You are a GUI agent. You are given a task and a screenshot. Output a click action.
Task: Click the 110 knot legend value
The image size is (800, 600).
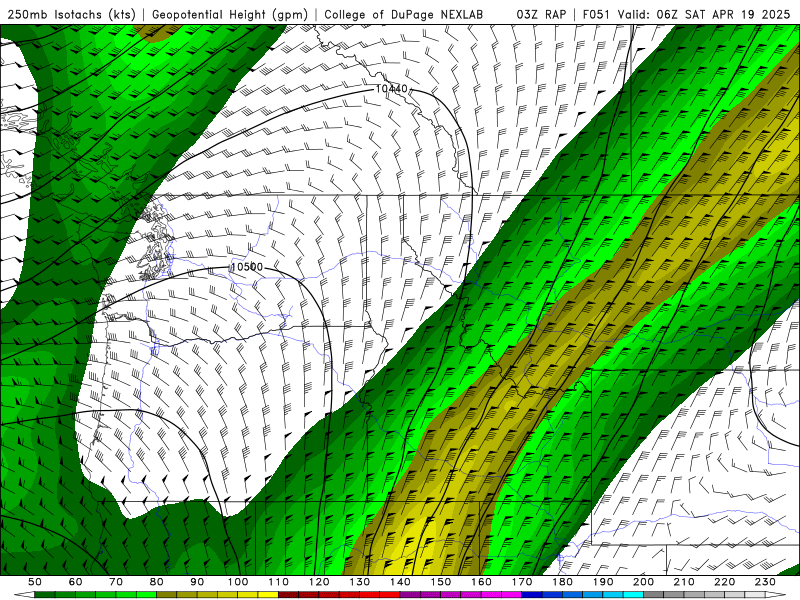[x=278, y=582]
